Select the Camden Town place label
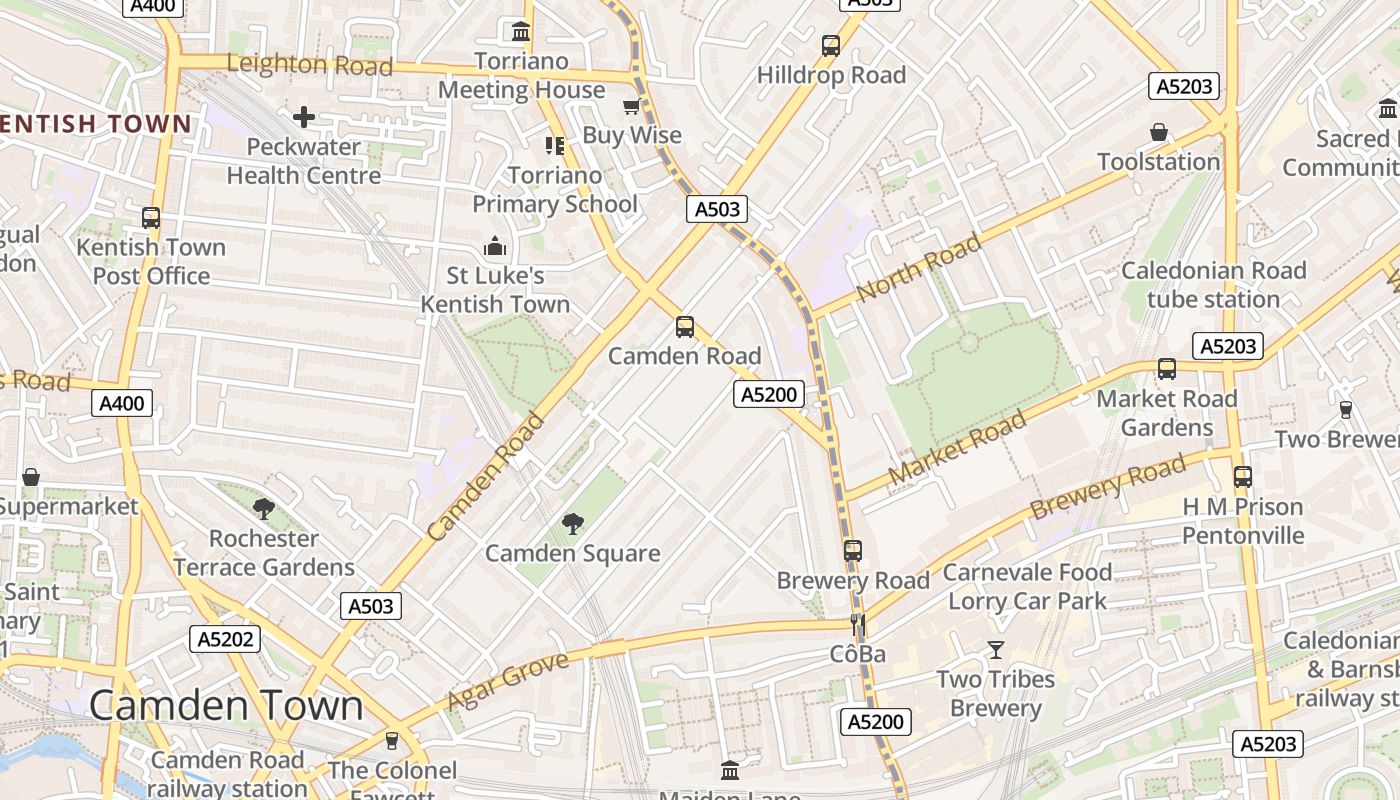The width and height of the screenshot is (1400, 800). pyautogui.click(x=226, y=706)
